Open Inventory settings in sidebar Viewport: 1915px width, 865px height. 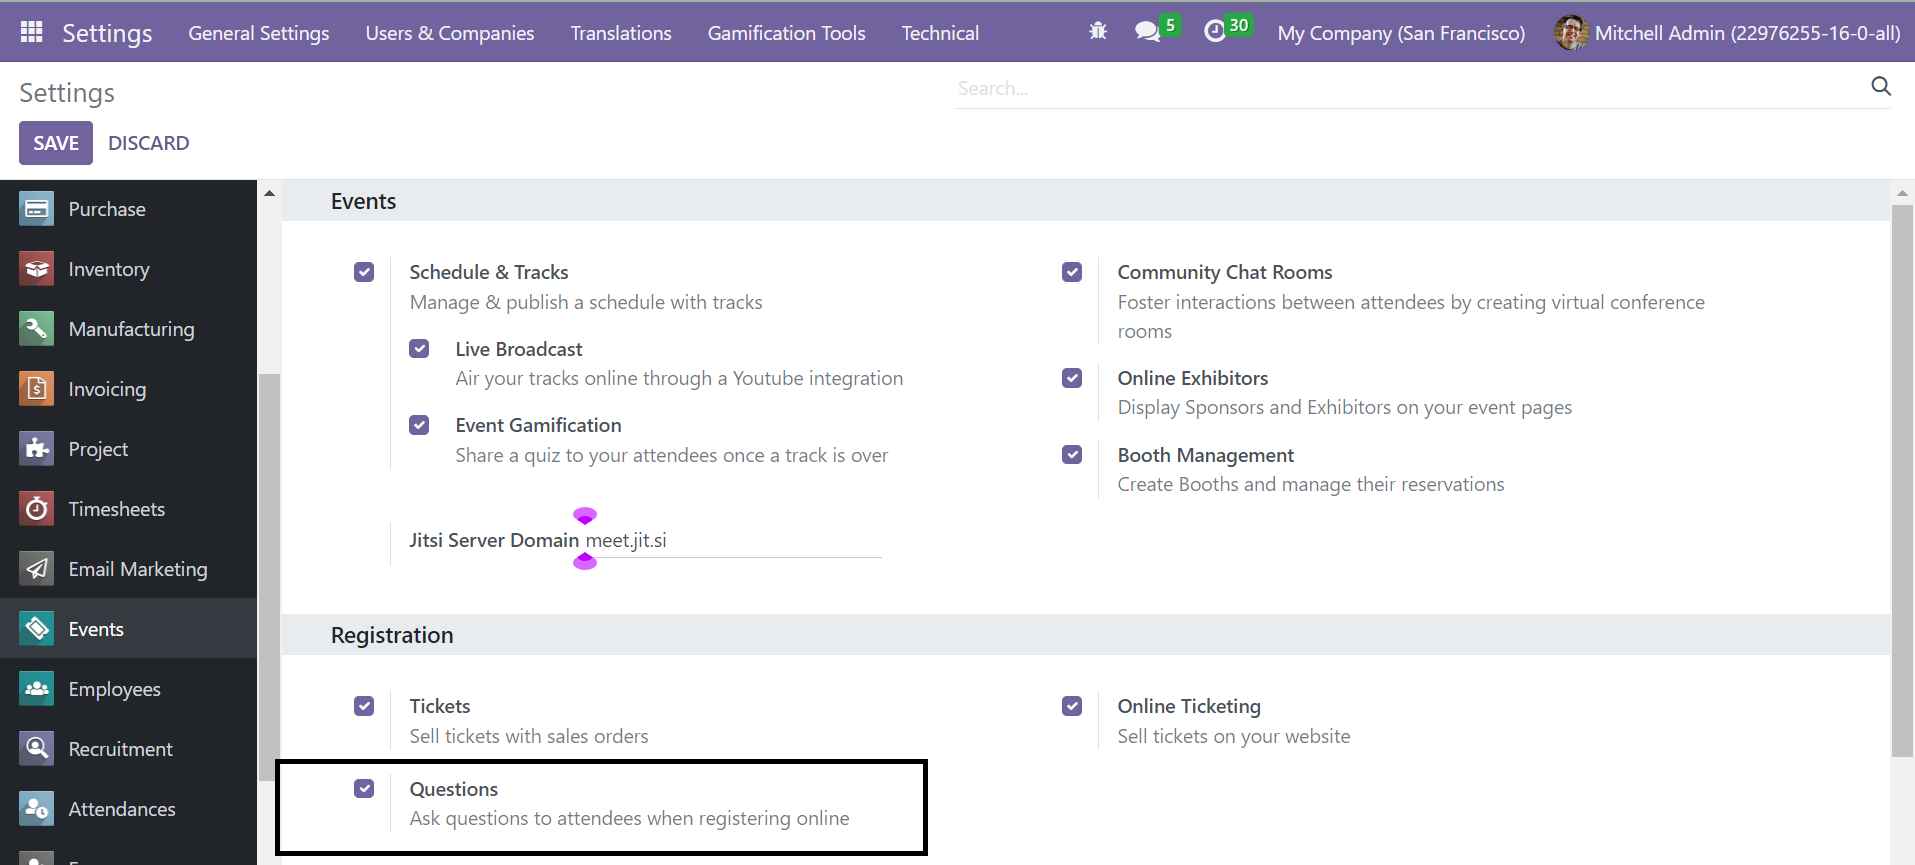coord(128,269)
